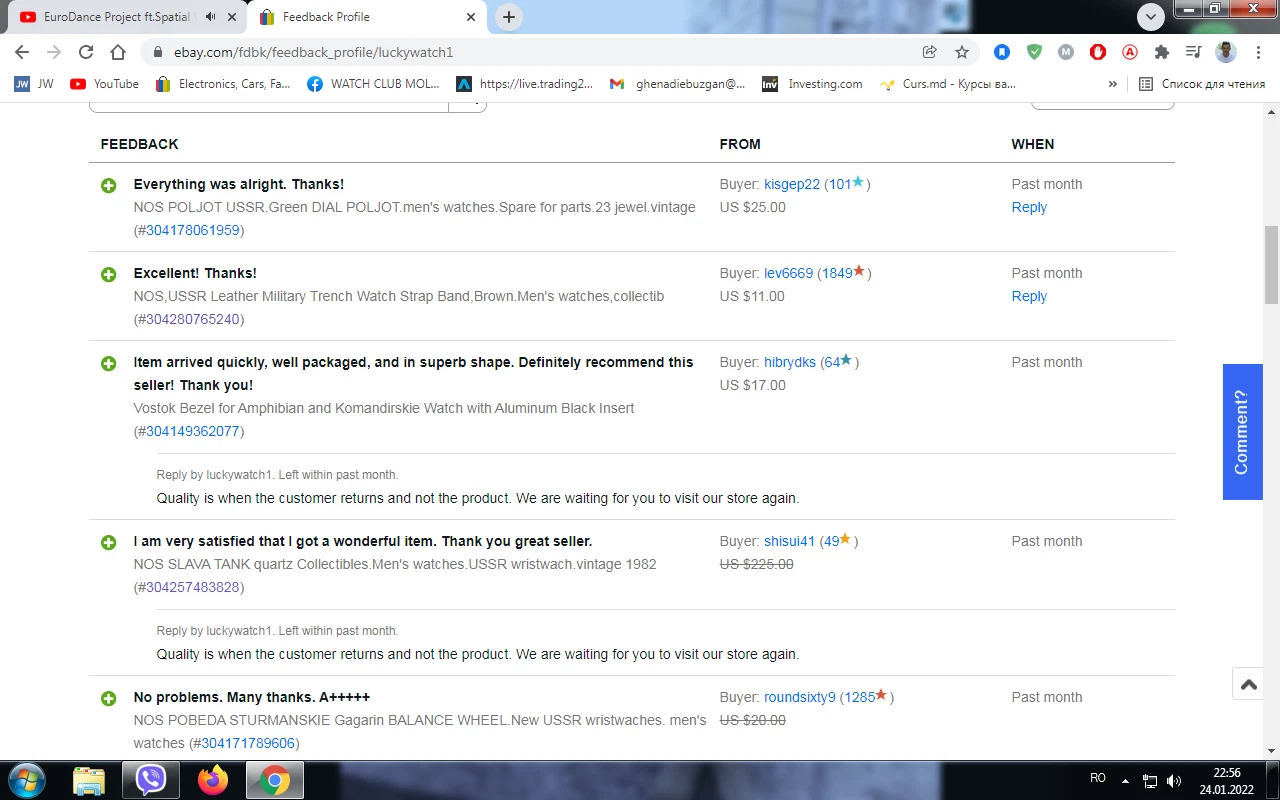Click the blue Comment? side button
1280x800 pixels.
(1241, 432)
